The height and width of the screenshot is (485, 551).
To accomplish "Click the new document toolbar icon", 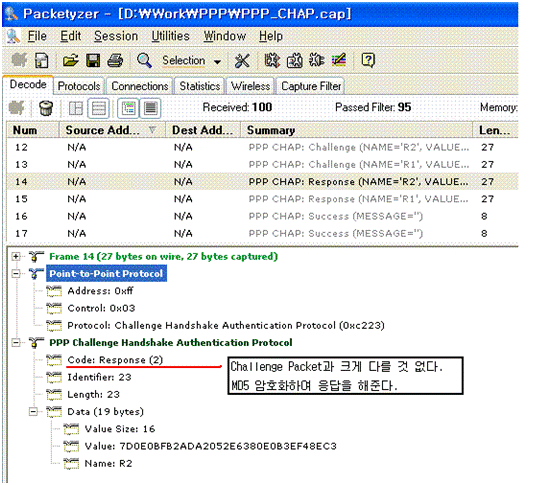I will tap(41, 60).
